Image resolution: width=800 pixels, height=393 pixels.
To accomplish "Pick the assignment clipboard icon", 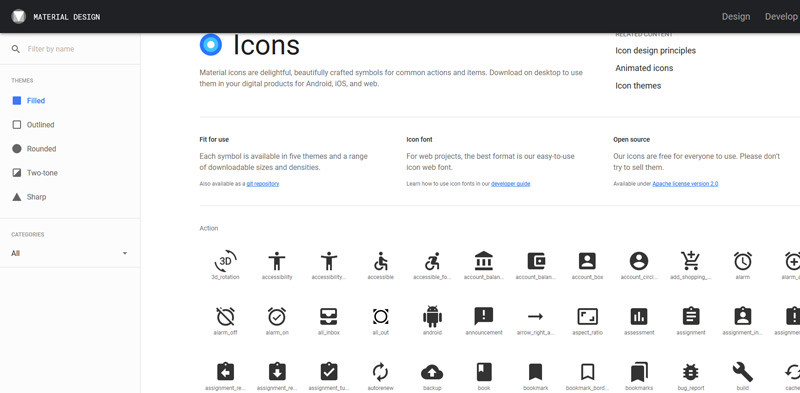I will pyautogui.click(x=691, y=316).
